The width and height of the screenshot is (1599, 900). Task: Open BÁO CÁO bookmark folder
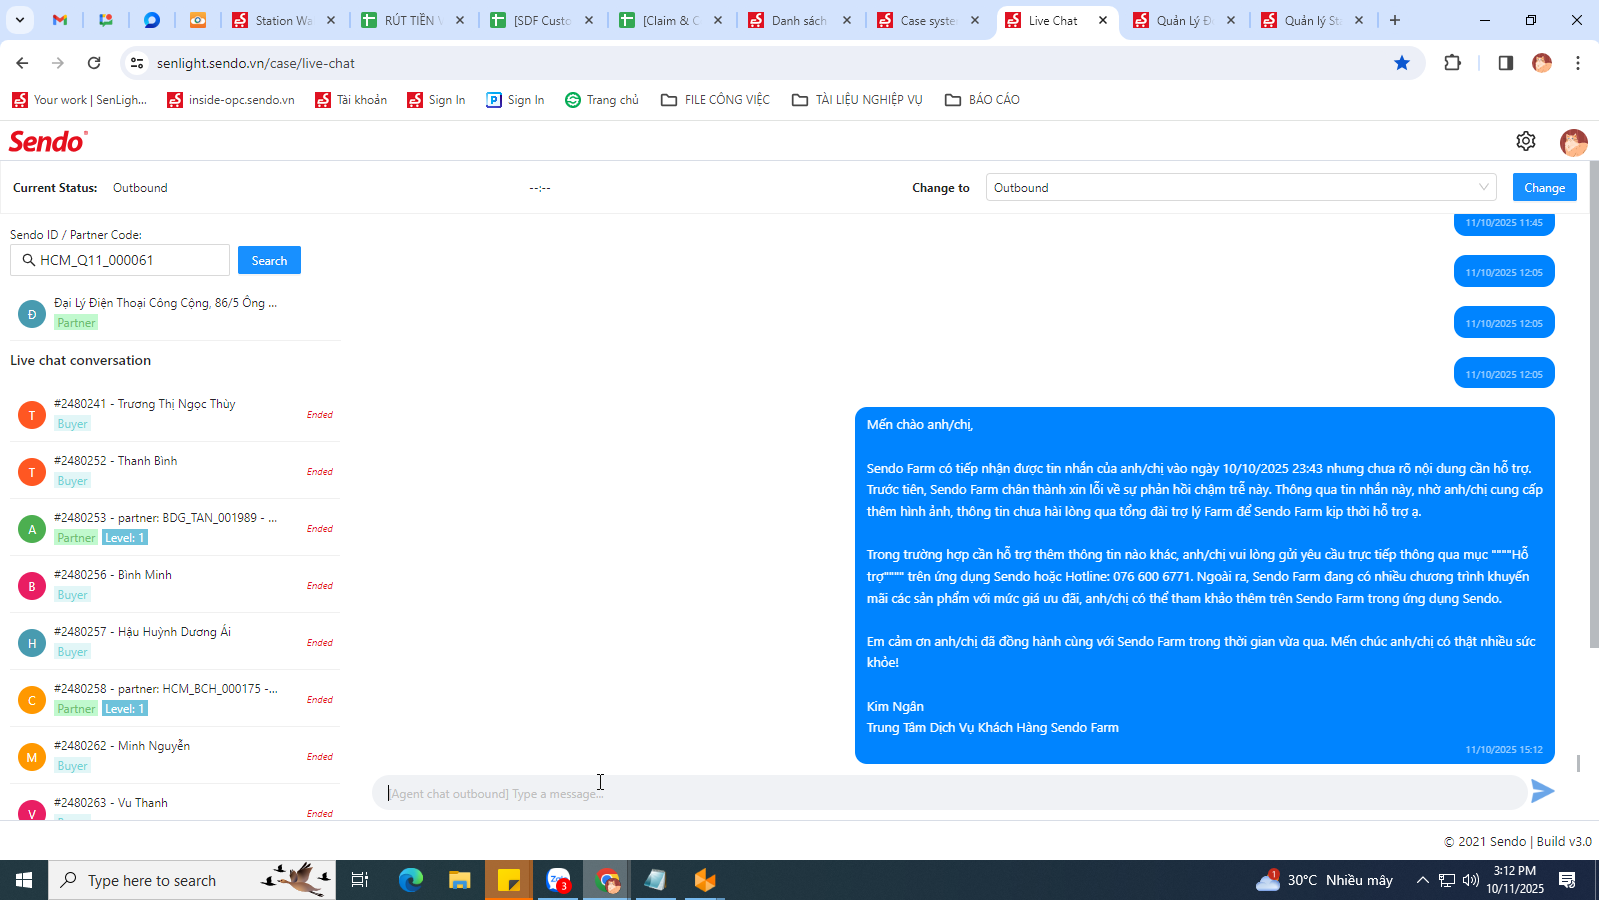982,100
